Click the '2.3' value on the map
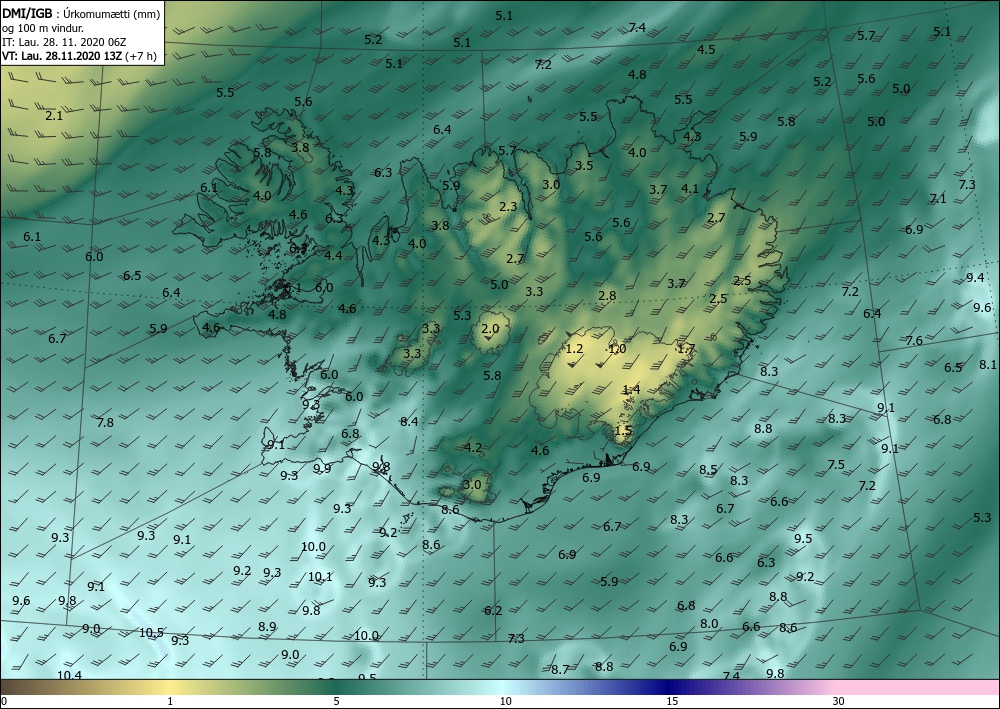The image size is (1000, 709). coord(508,207)
